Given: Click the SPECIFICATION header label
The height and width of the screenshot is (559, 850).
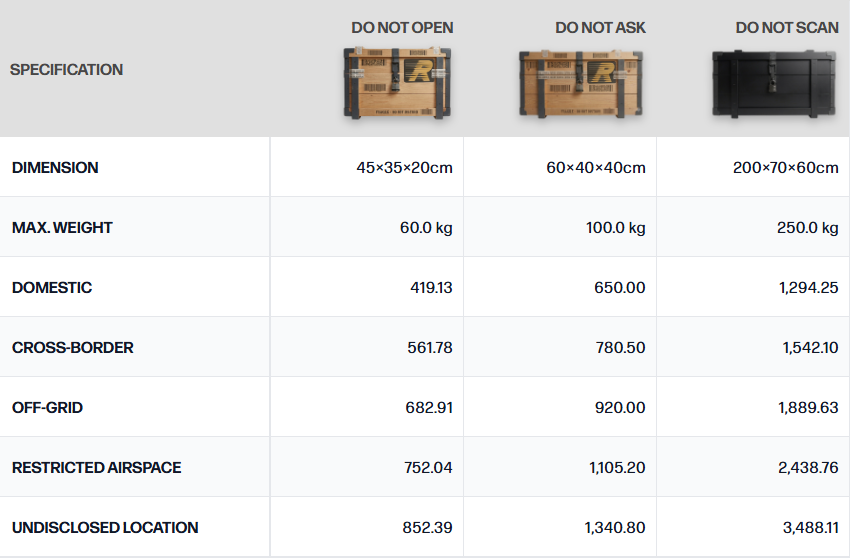Looking at the screenshot, I should point(67,69).
